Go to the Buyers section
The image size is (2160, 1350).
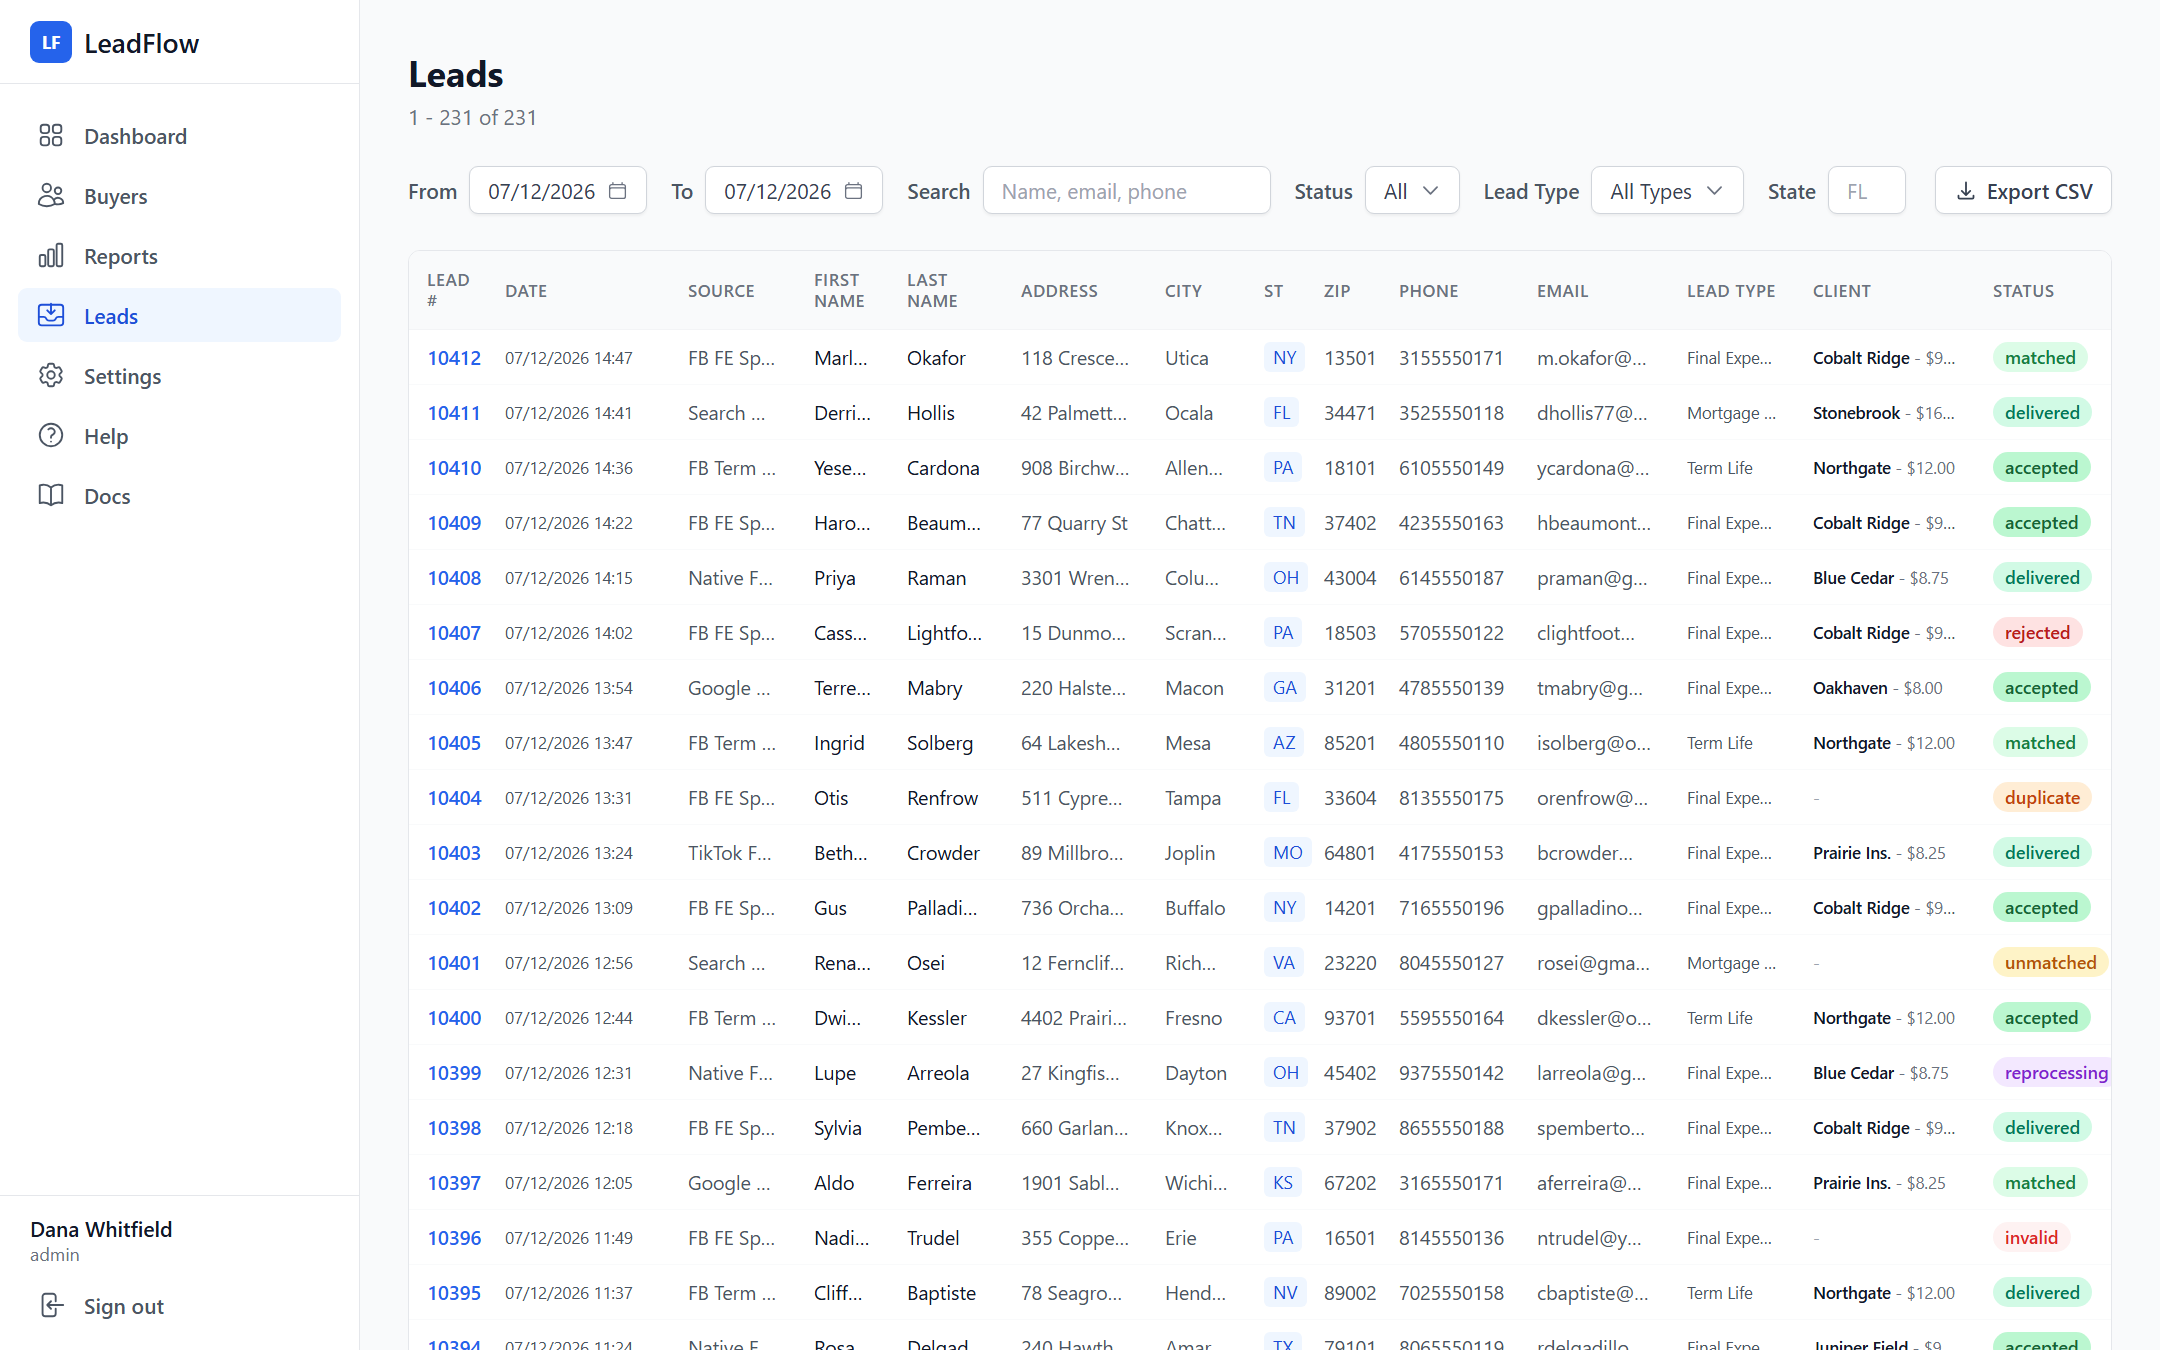tap(180, 195)
